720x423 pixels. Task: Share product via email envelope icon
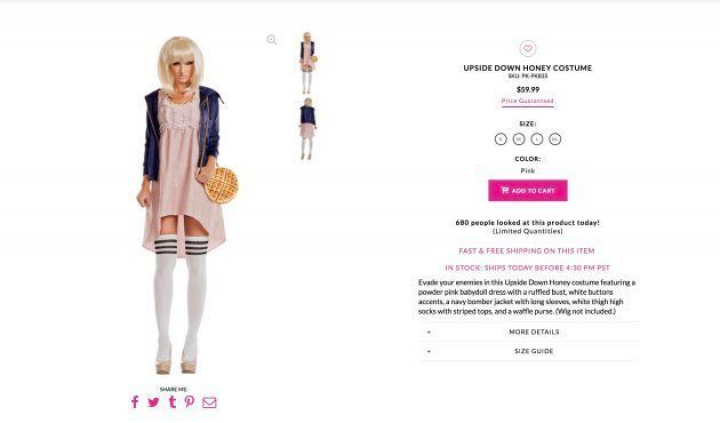coord(209,402)
